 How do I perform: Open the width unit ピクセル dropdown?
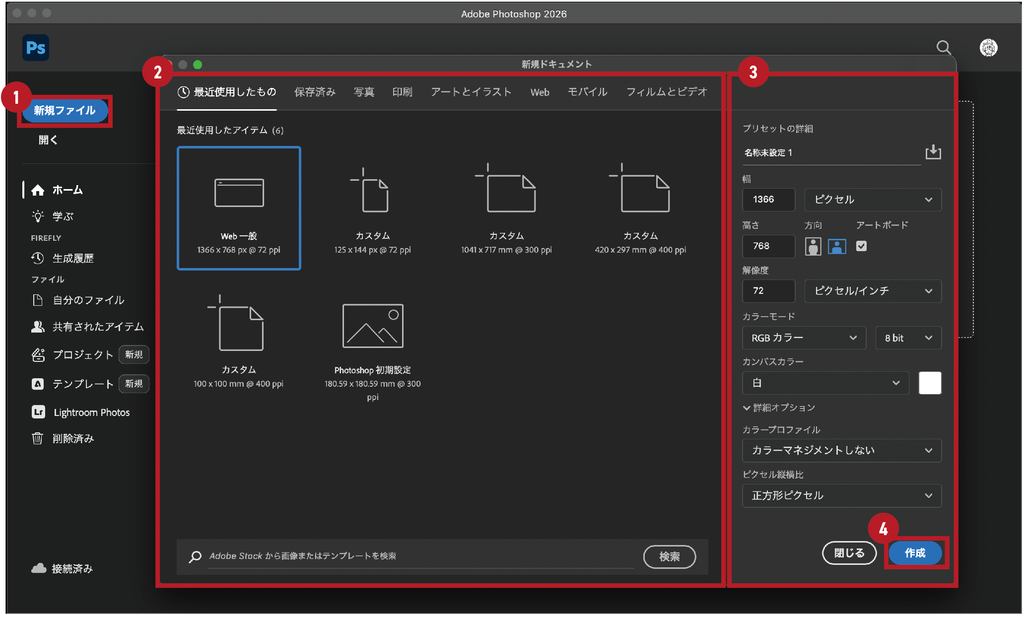tap(873, 200)
